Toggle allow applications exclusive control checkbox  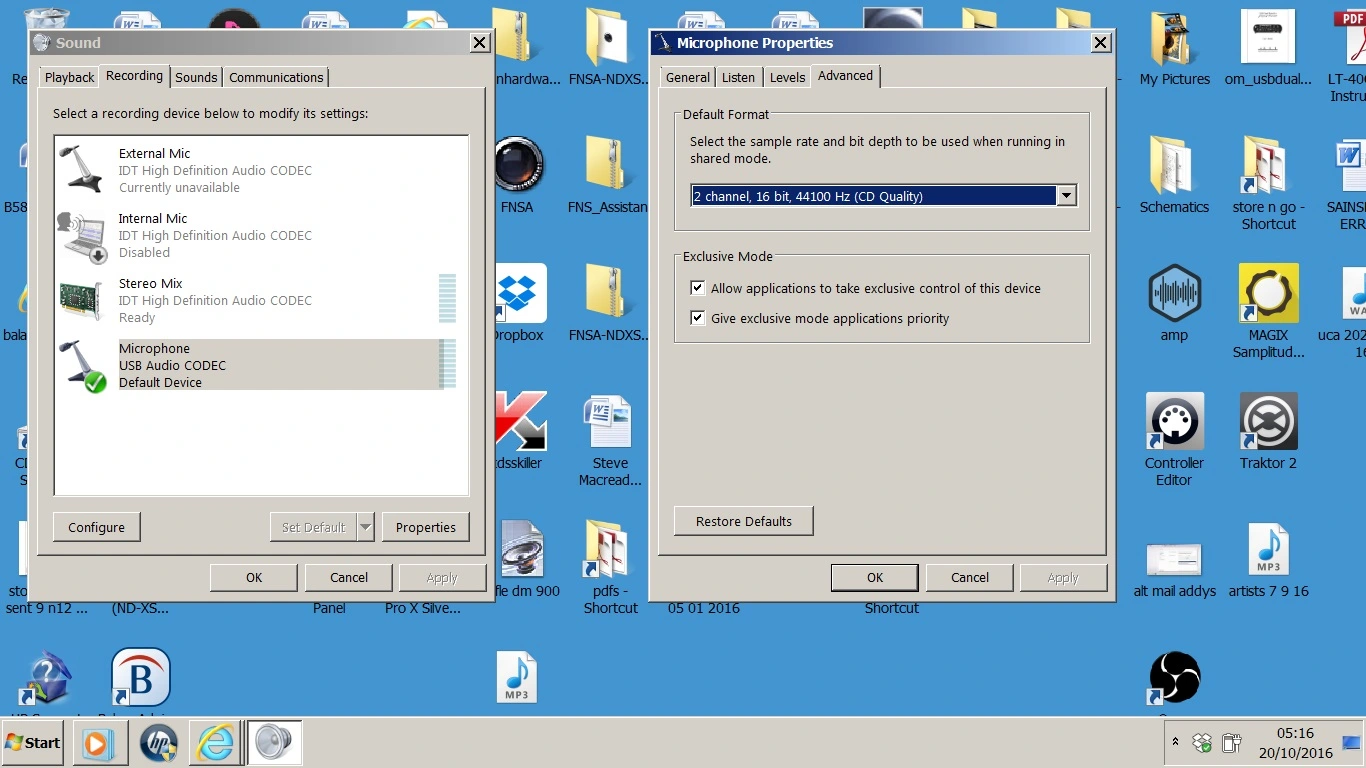coord(698,289)
